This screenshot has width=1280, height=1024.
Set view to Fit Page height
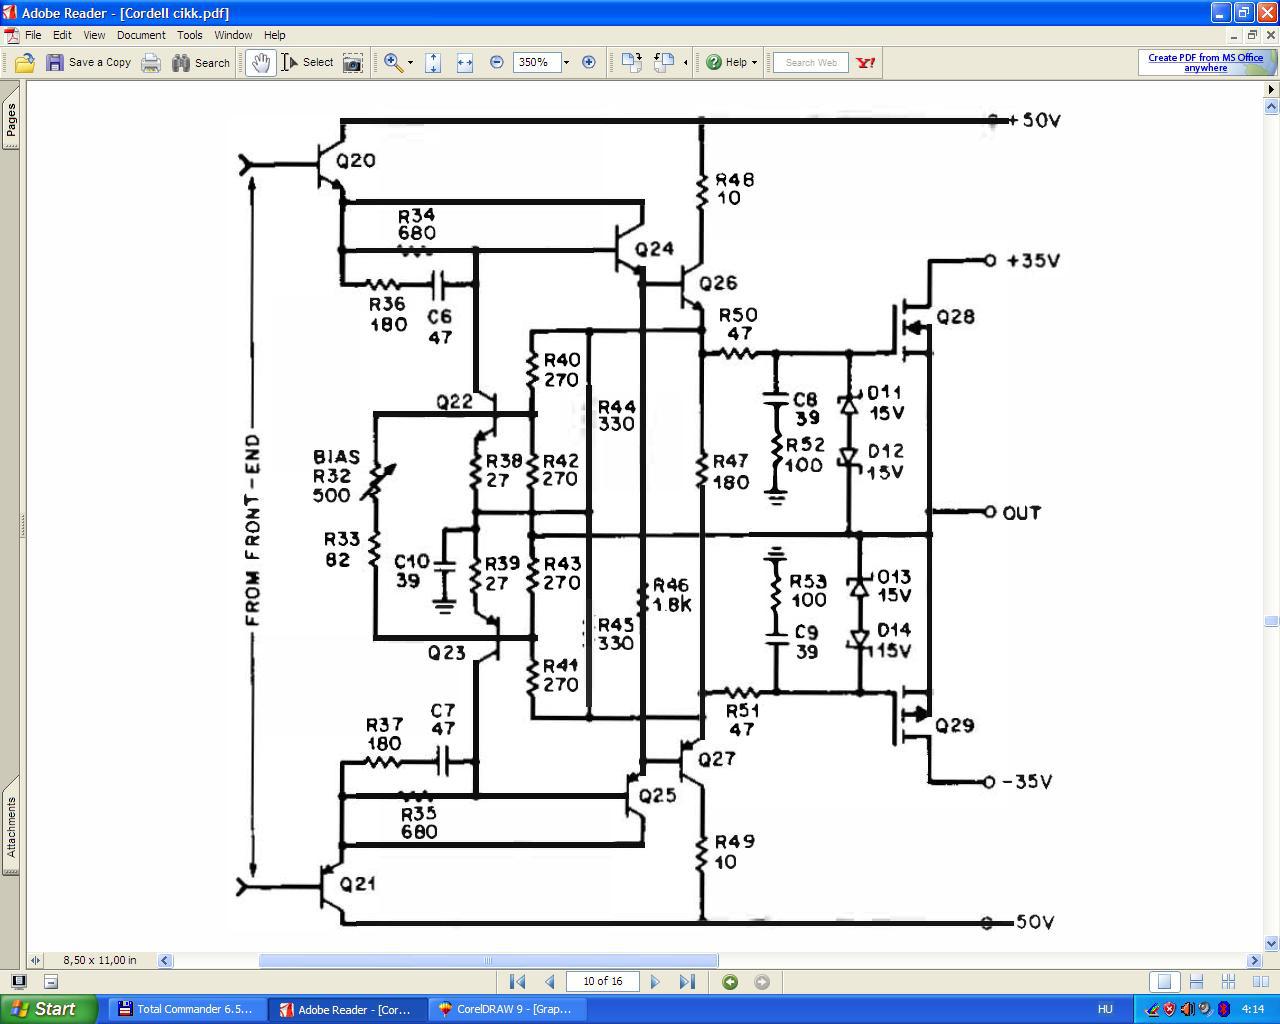click(433, 62)
